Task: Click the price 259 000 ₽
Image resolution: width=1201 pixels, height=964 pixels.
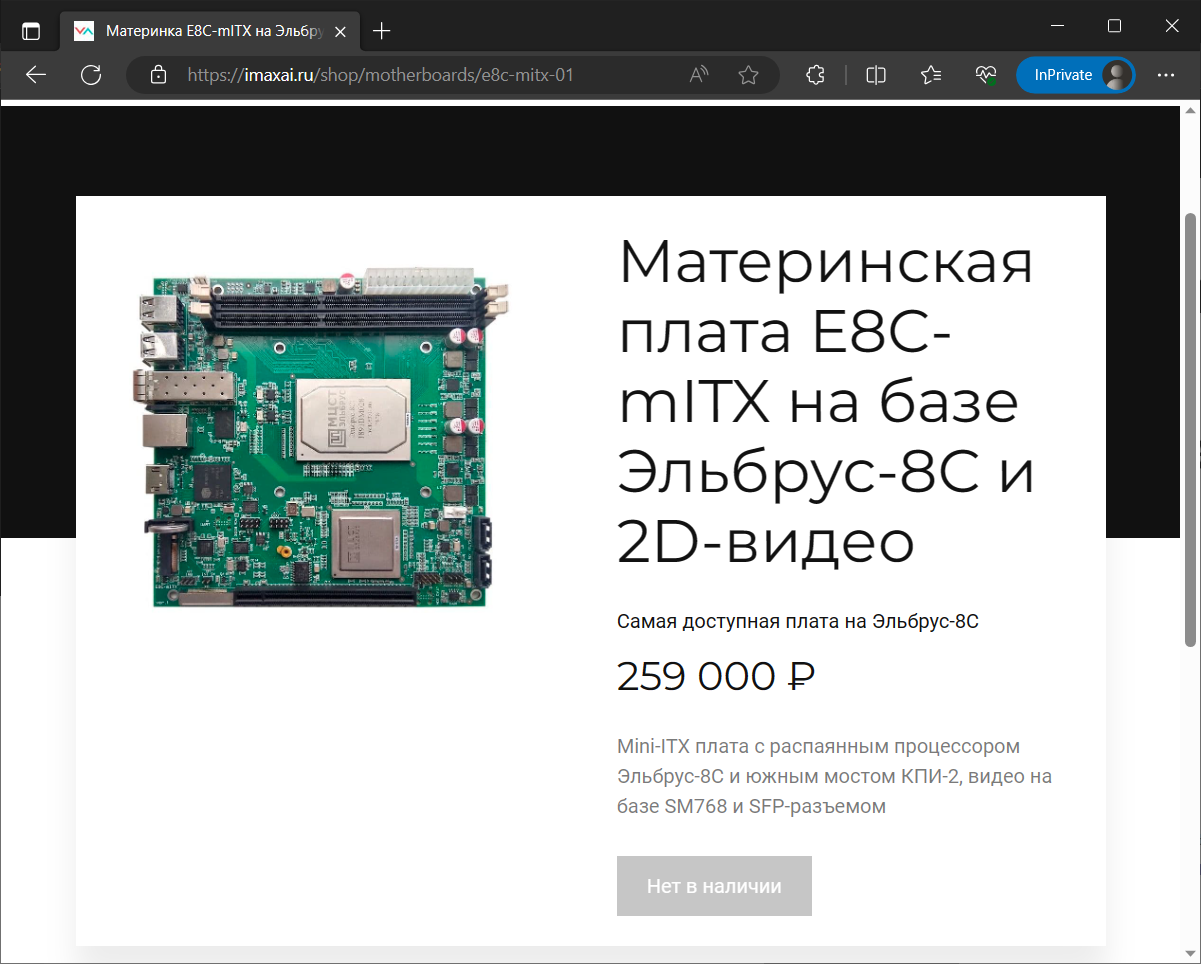Action: [716, 677]
